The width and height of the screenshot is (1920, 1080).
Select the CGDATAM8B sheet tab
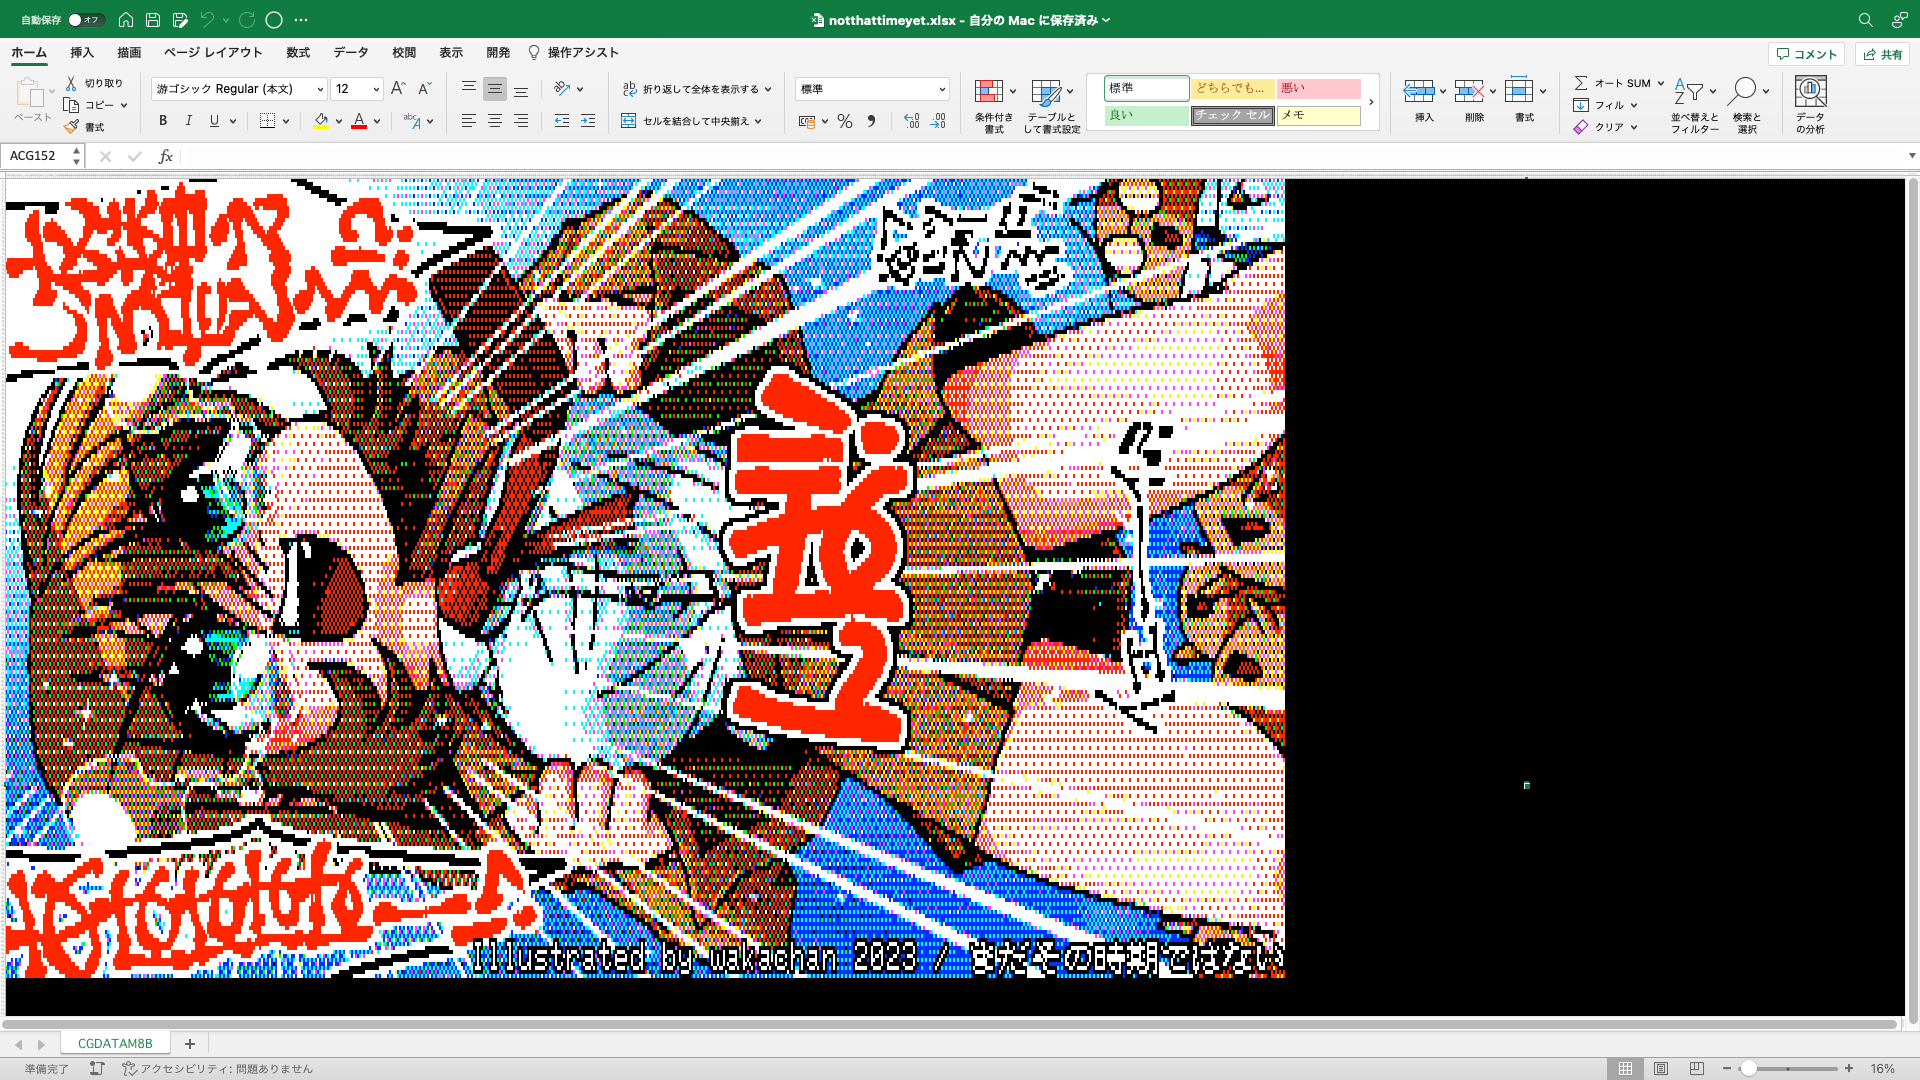(115, 1043)
